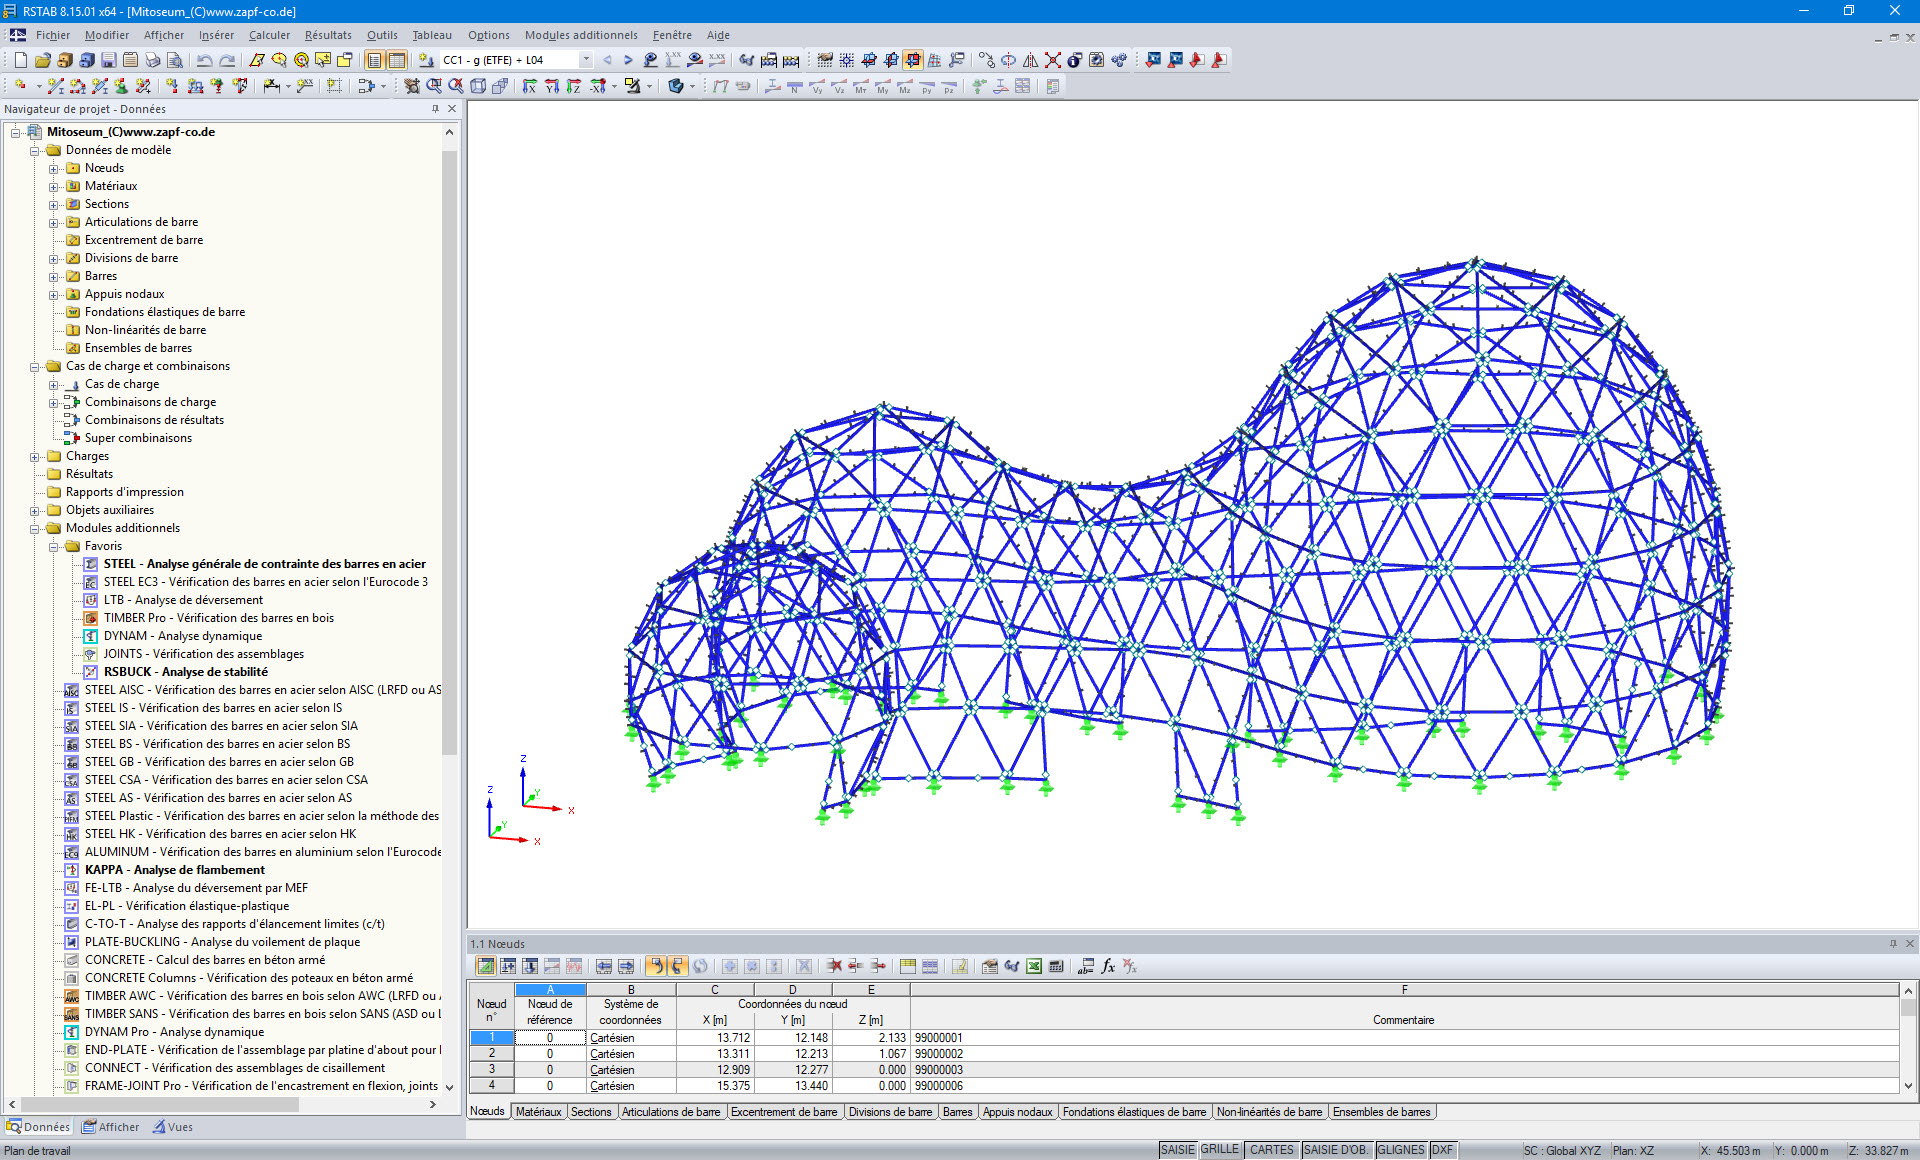The width and height of the screenshot is (1920, 1160).
Task: Expand the Matériaux tree node
Action: (x=54, y=186)
